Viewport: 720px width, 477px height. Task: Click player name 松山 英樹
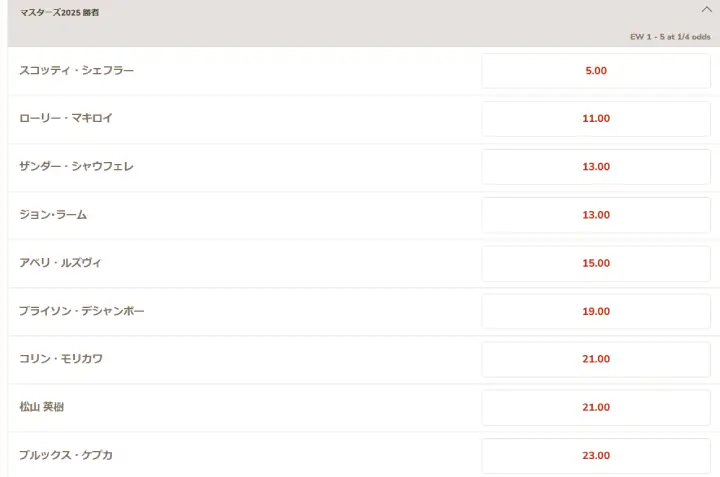click(41, 407)
